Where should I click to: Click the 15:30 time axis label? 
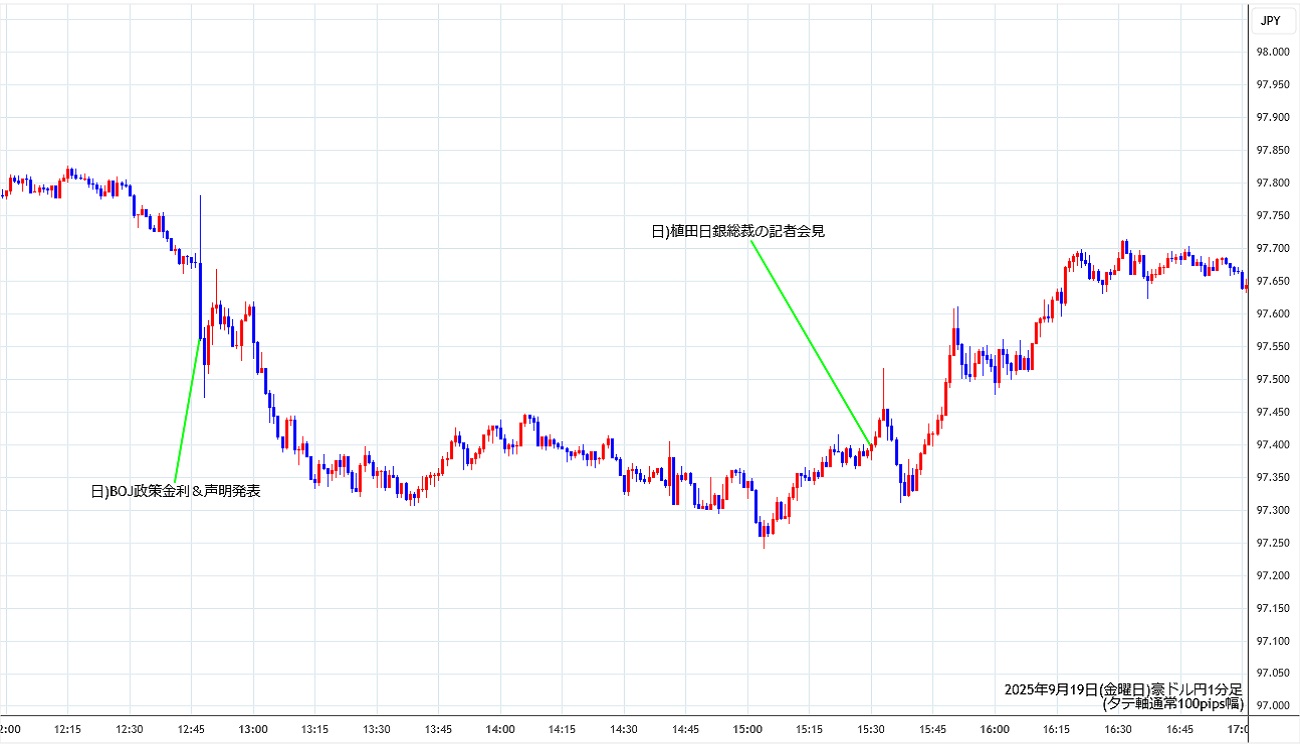(x=872, y=729)
